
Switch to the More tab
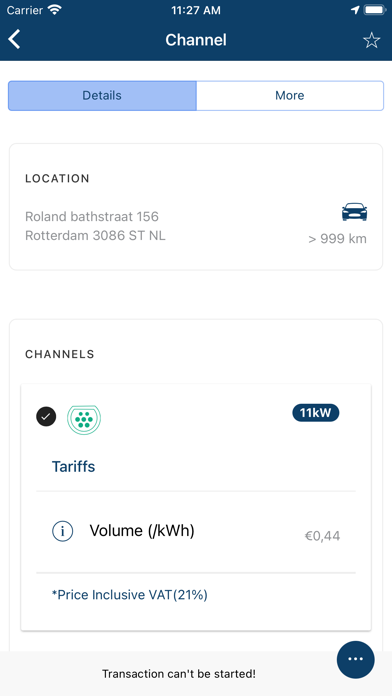click(x=290, y=95)
